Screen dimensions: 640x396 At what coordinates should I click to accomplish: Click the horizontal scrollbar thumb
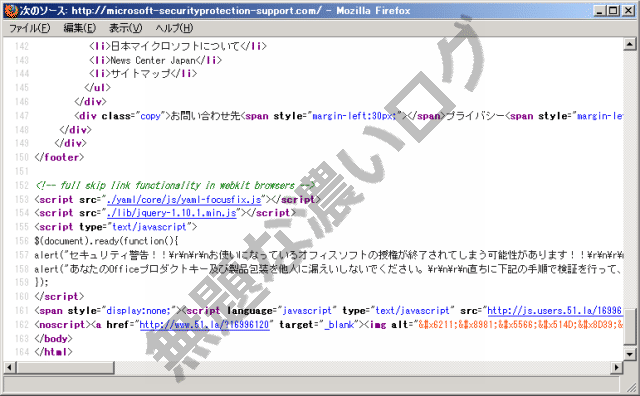(x=65, y=367)
